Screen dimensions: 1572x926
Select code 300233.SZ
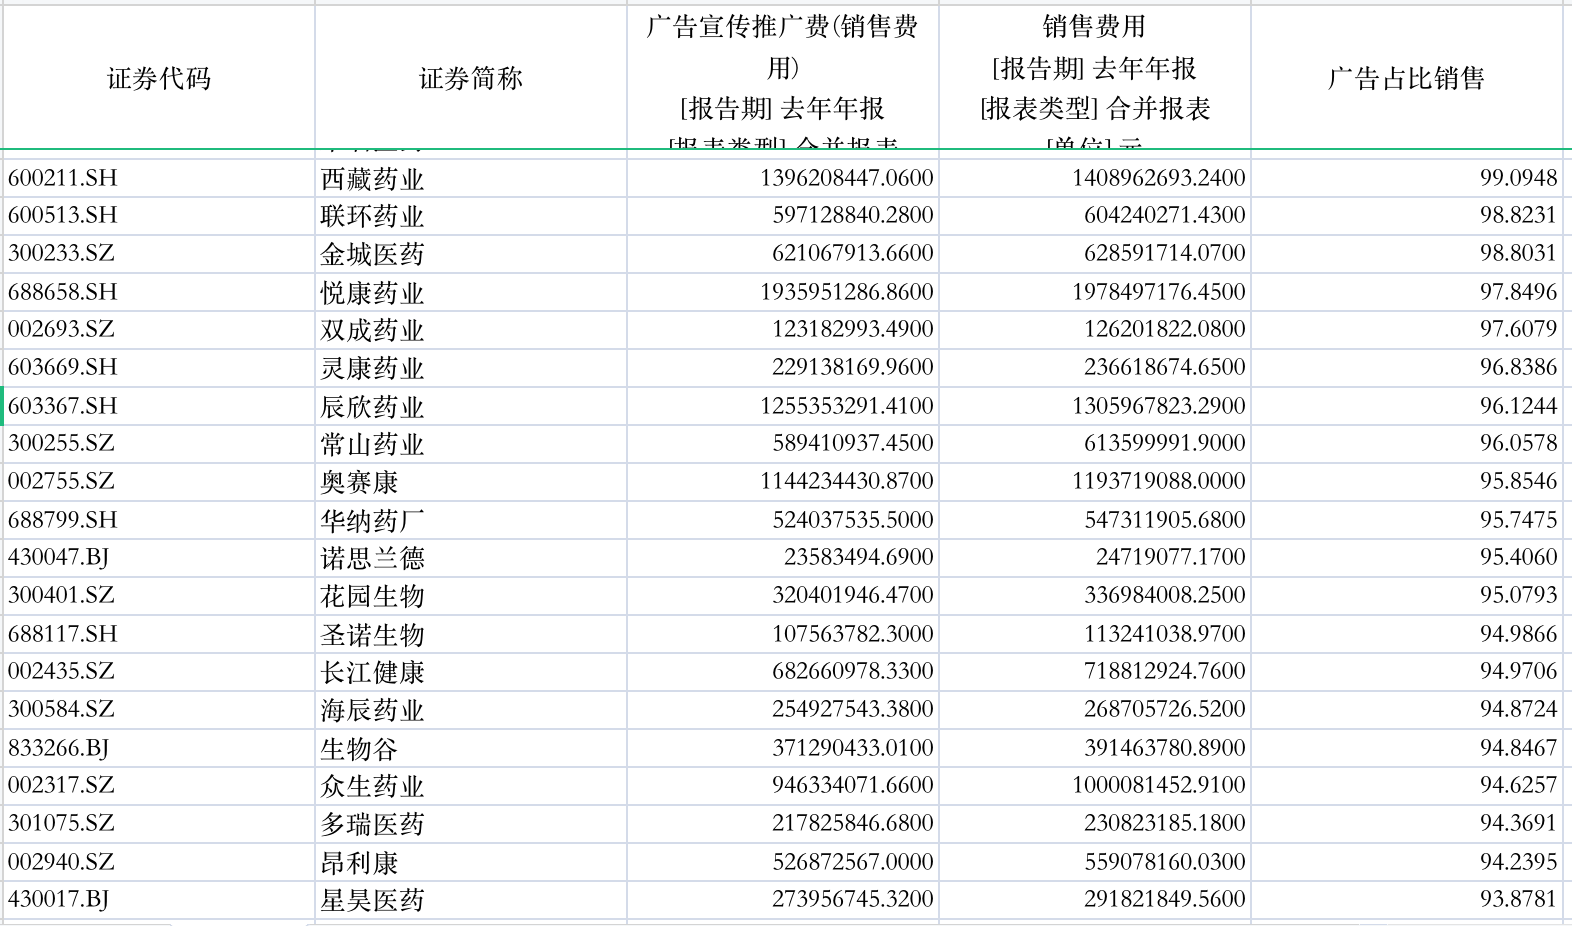pos(159,253)
